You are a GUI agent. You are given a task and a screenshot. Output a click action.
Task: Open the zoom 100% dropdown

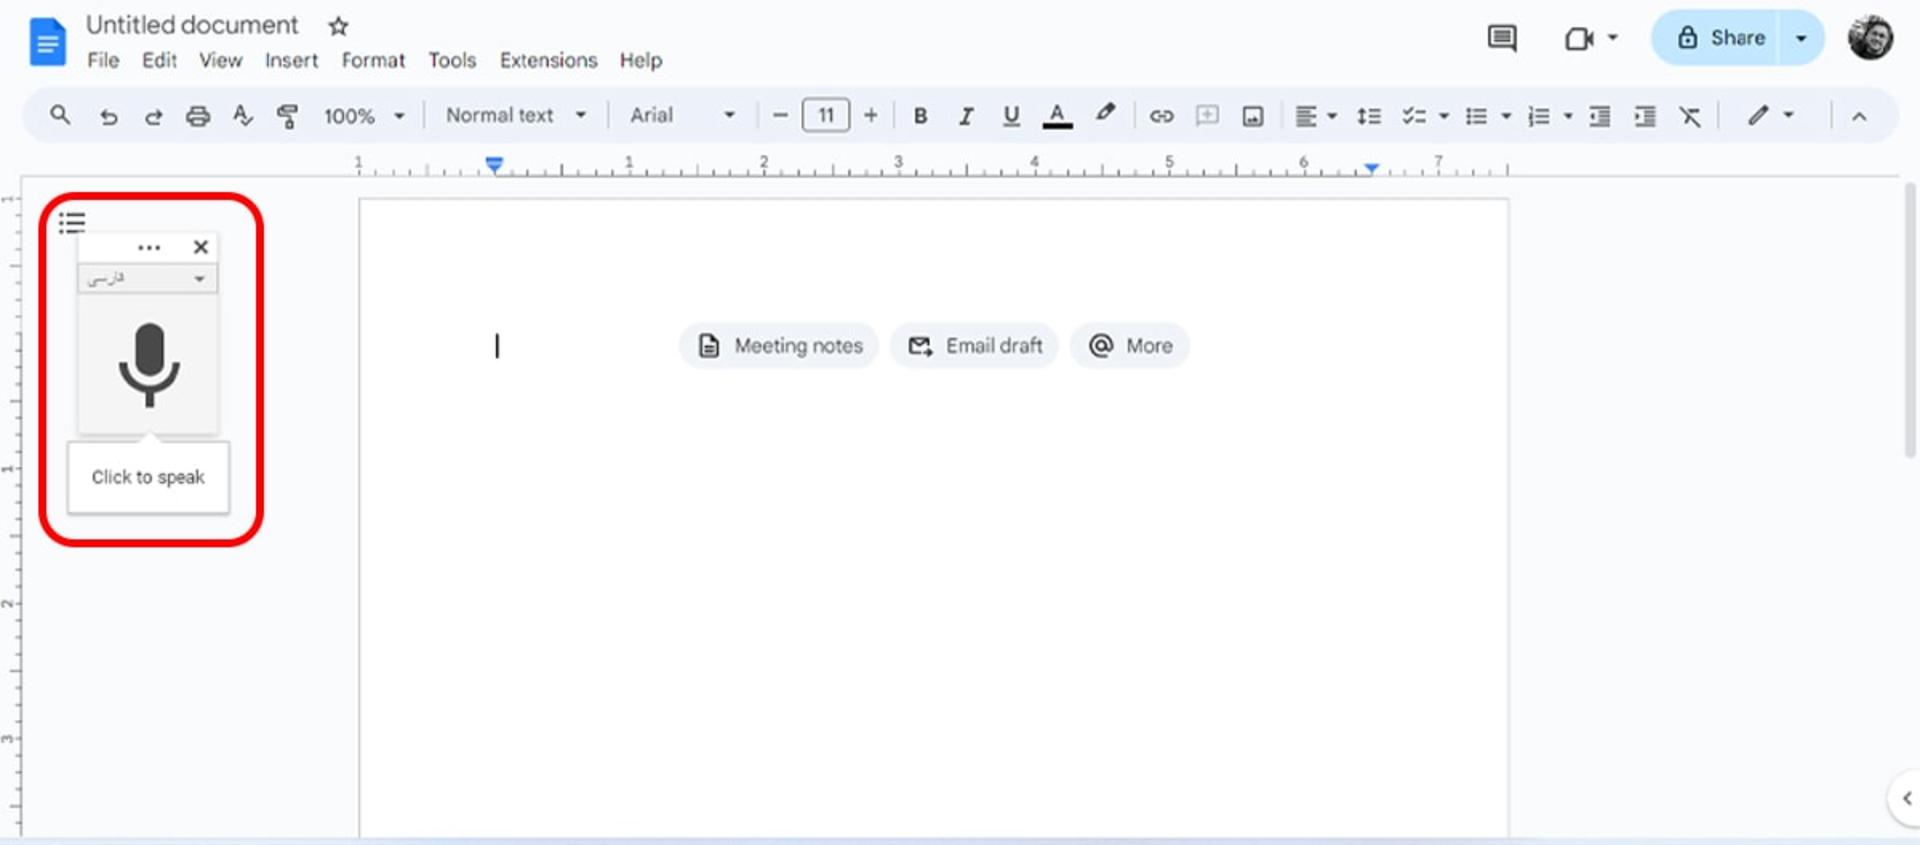pos(364,116)
